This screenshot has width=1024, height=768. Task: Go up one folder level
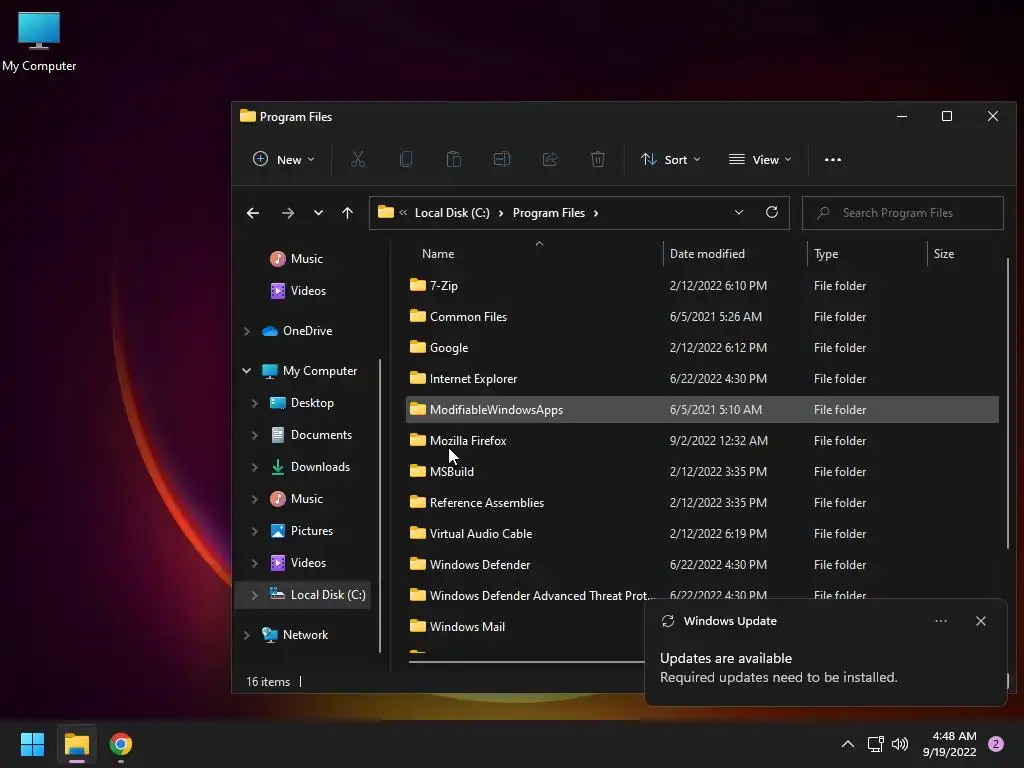(347, 213)
